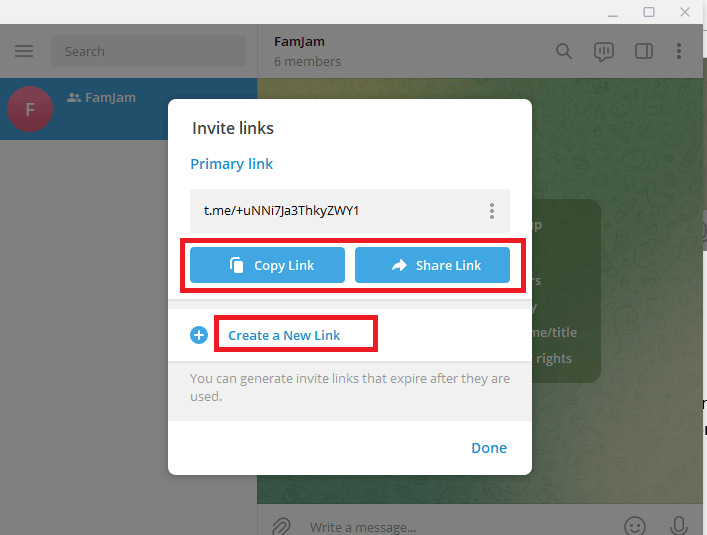The width and height of the screenshot is (707, 535).
Task: Select Create a New Link
Action: 284,335
